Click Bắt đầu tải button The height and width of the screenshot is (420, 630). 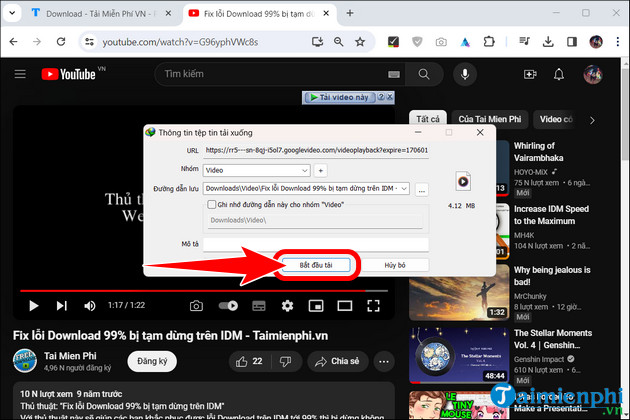pos(316,265)
